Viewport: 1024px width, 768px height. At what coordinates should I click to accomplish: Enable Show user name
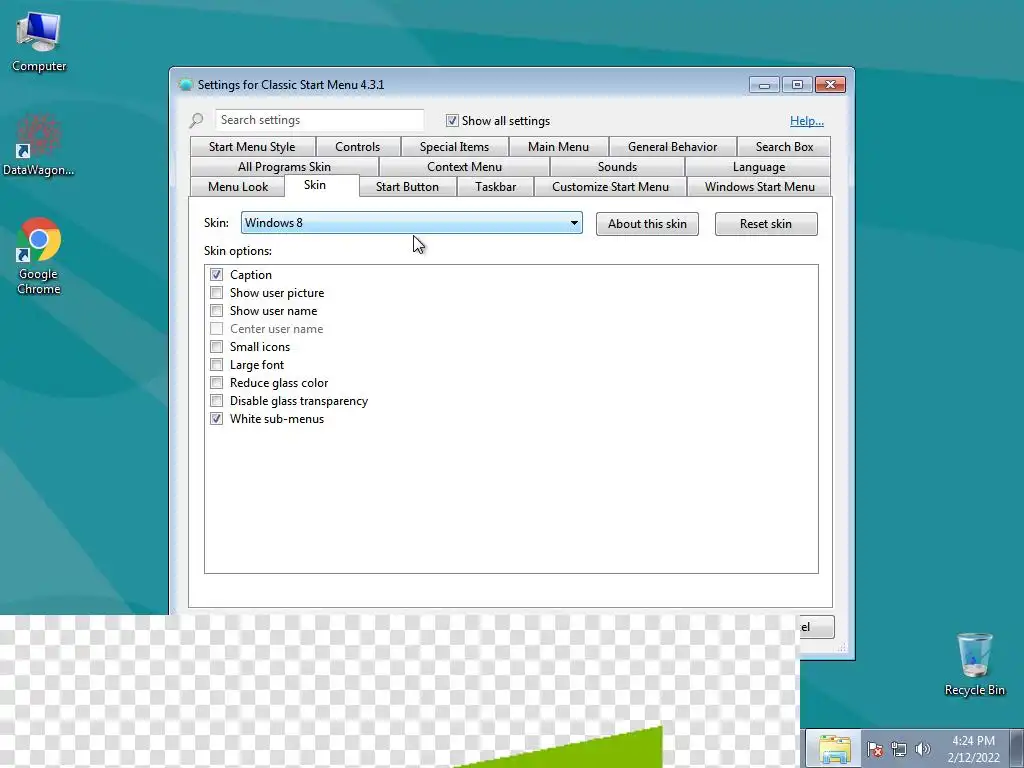click(x=216, y=311)
